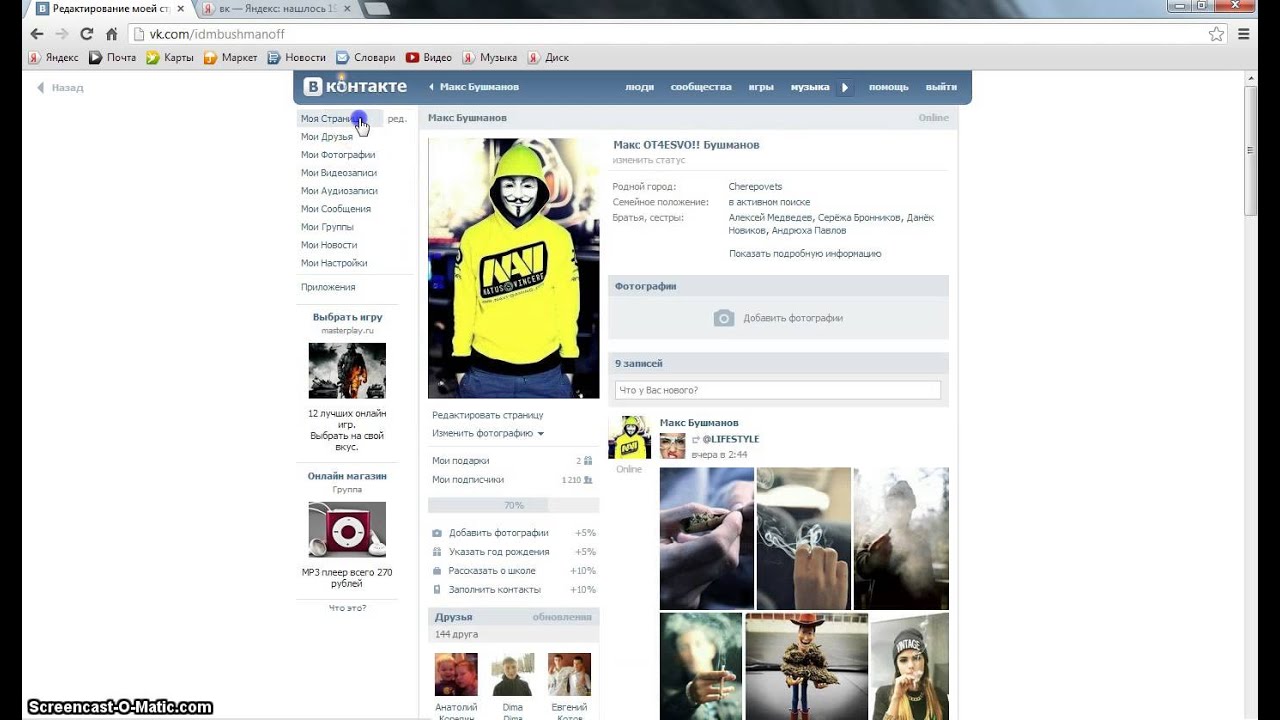
Task: Click the gifts icon beside Мои подарки
Action: pos(587,461)
